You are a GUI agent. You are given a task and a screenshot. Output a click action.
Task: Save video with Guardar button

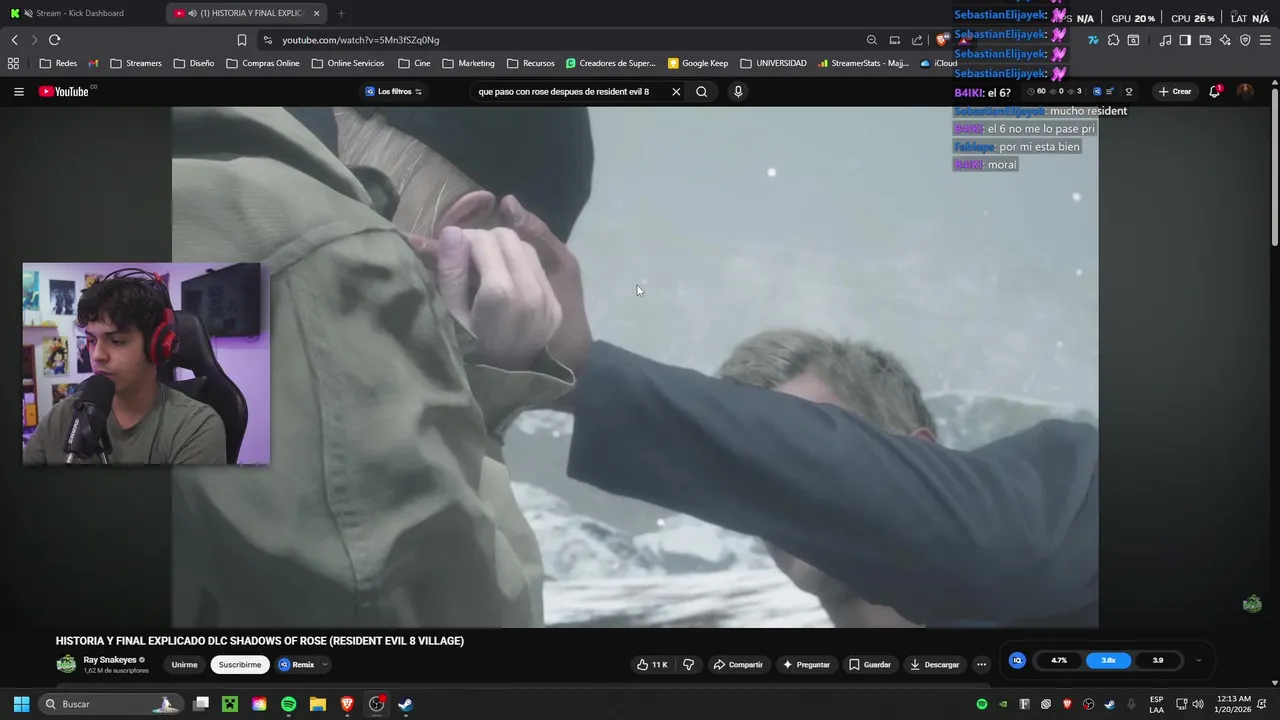(x=869, y=664)
